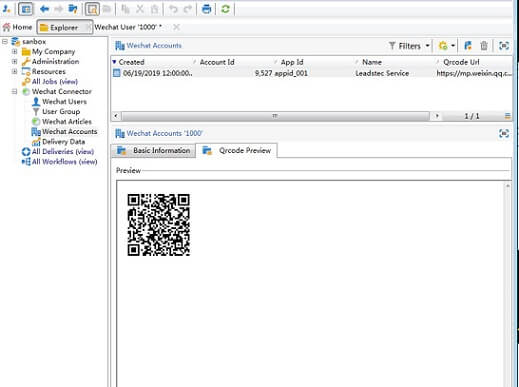Click the green refresh toolbar icon

225,9
